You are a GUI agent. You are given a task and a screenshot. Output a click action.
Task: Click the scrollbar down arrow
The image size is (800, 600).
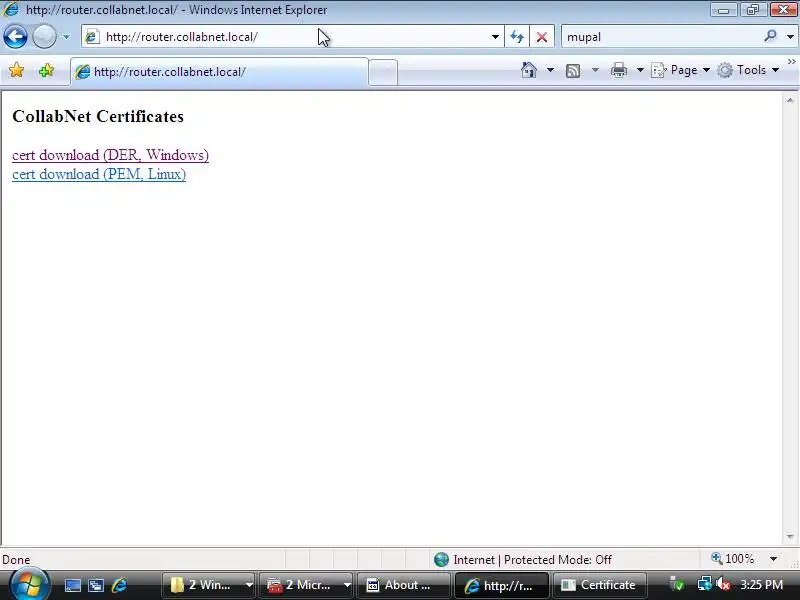tap(790, 537)
